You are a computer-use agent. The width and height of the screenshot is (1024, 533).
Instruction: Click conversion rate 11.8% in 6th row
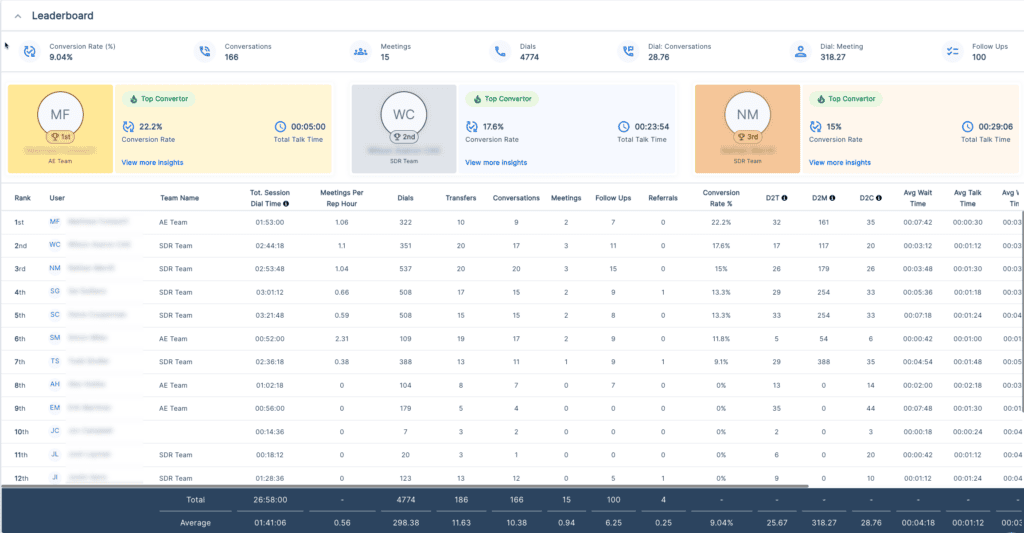point(721,338)
